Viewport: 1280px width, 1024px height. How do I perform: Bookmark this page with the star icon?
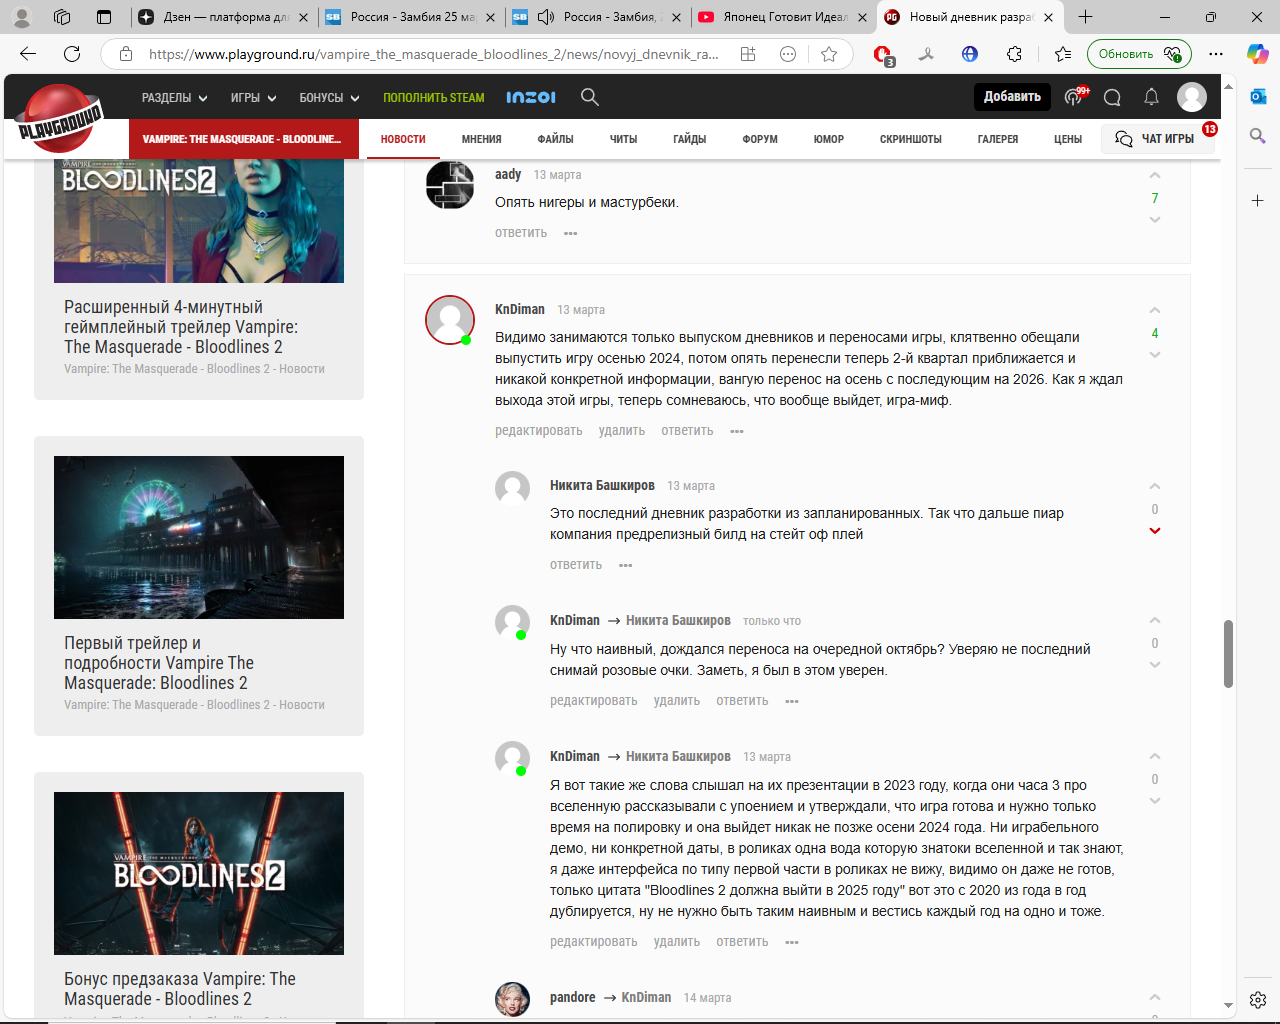tap(829, 54)
